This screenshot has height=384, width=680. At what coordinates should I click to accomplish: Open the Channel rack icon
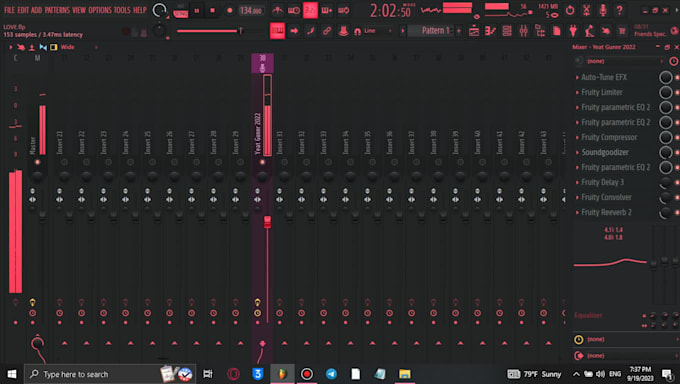point(507,31)
